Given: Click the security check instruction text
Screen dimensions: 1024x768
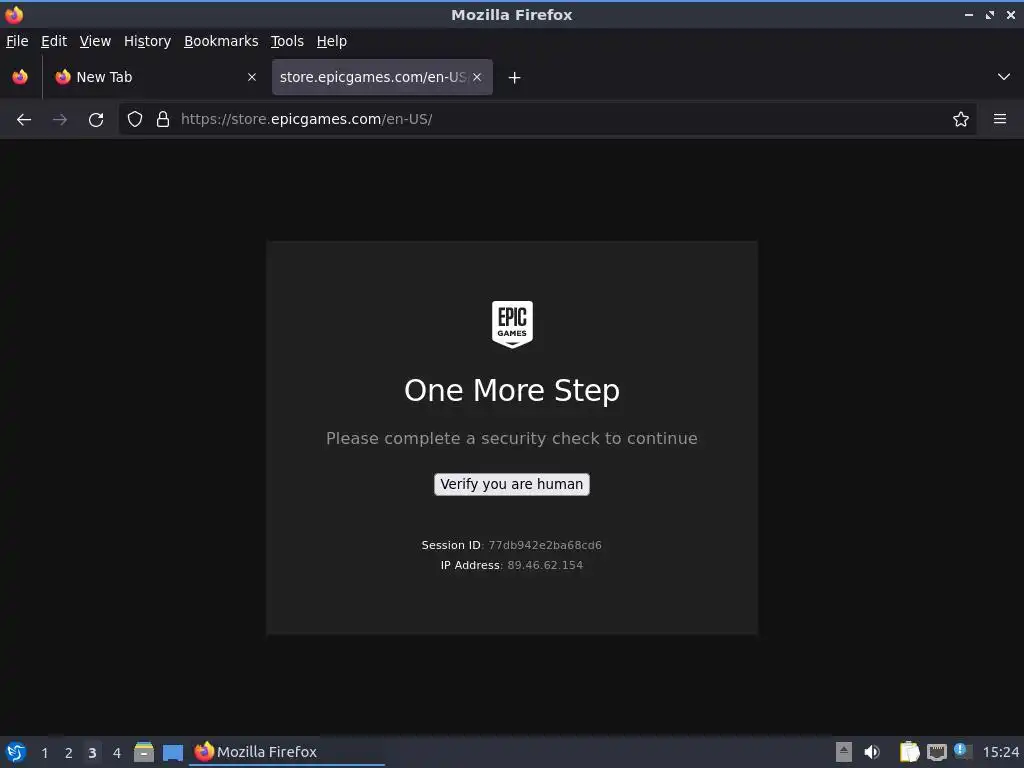Looking at the screenshot, I should click(512, 438).
